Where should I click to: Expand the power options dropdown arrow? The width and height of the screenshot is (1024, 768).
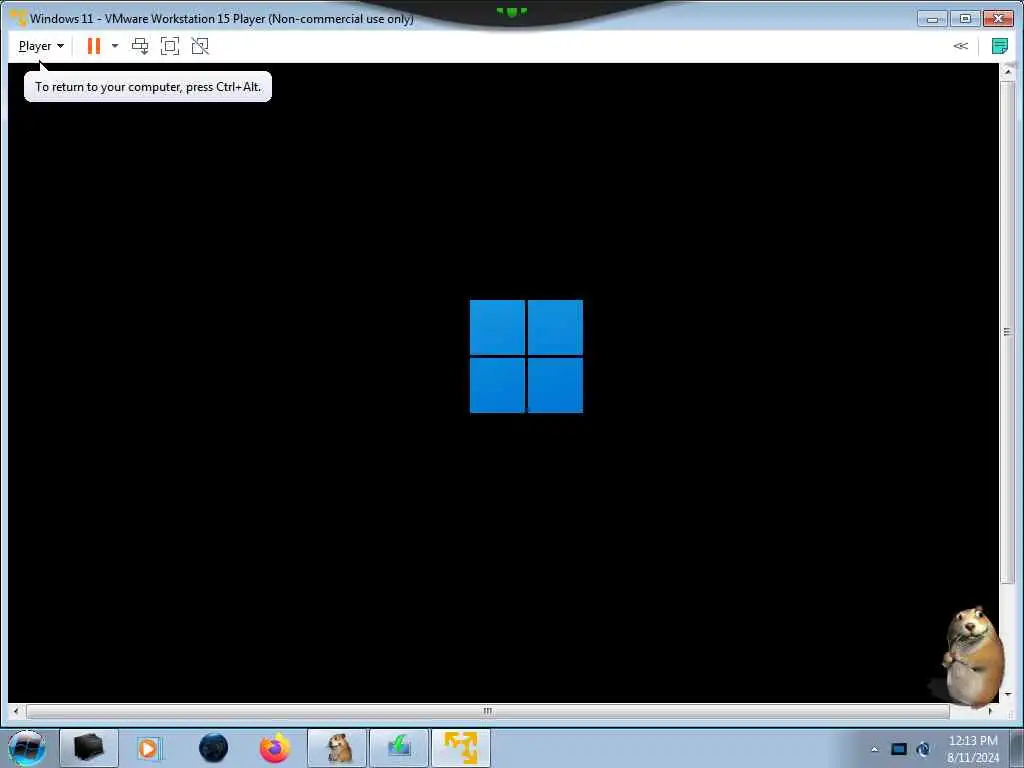tap(115, 46)
